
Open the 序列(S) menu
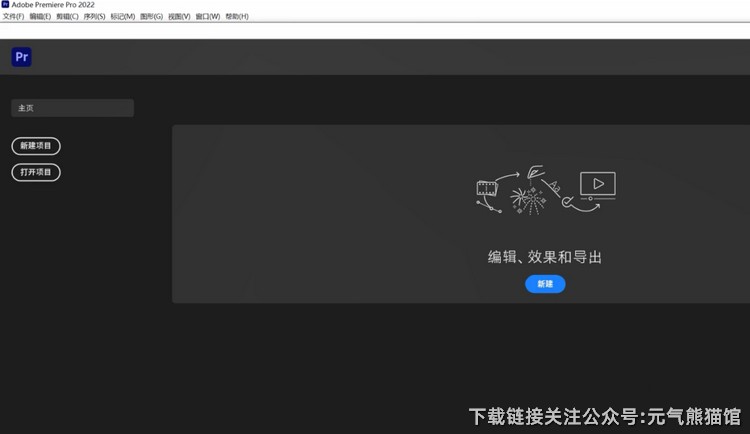[94, 17]
